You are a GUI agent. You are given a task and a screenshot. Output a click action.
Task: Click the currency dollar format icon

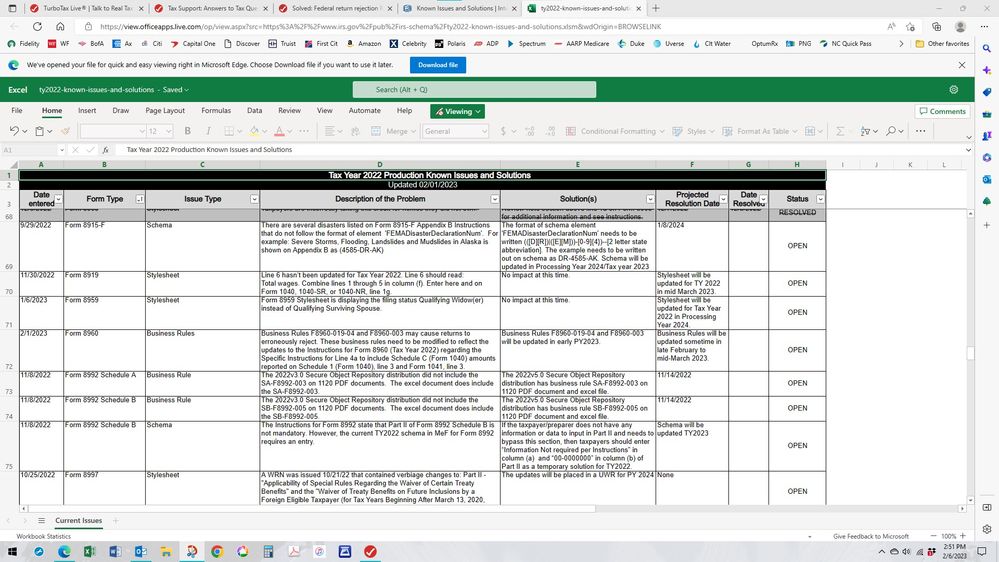503,131
